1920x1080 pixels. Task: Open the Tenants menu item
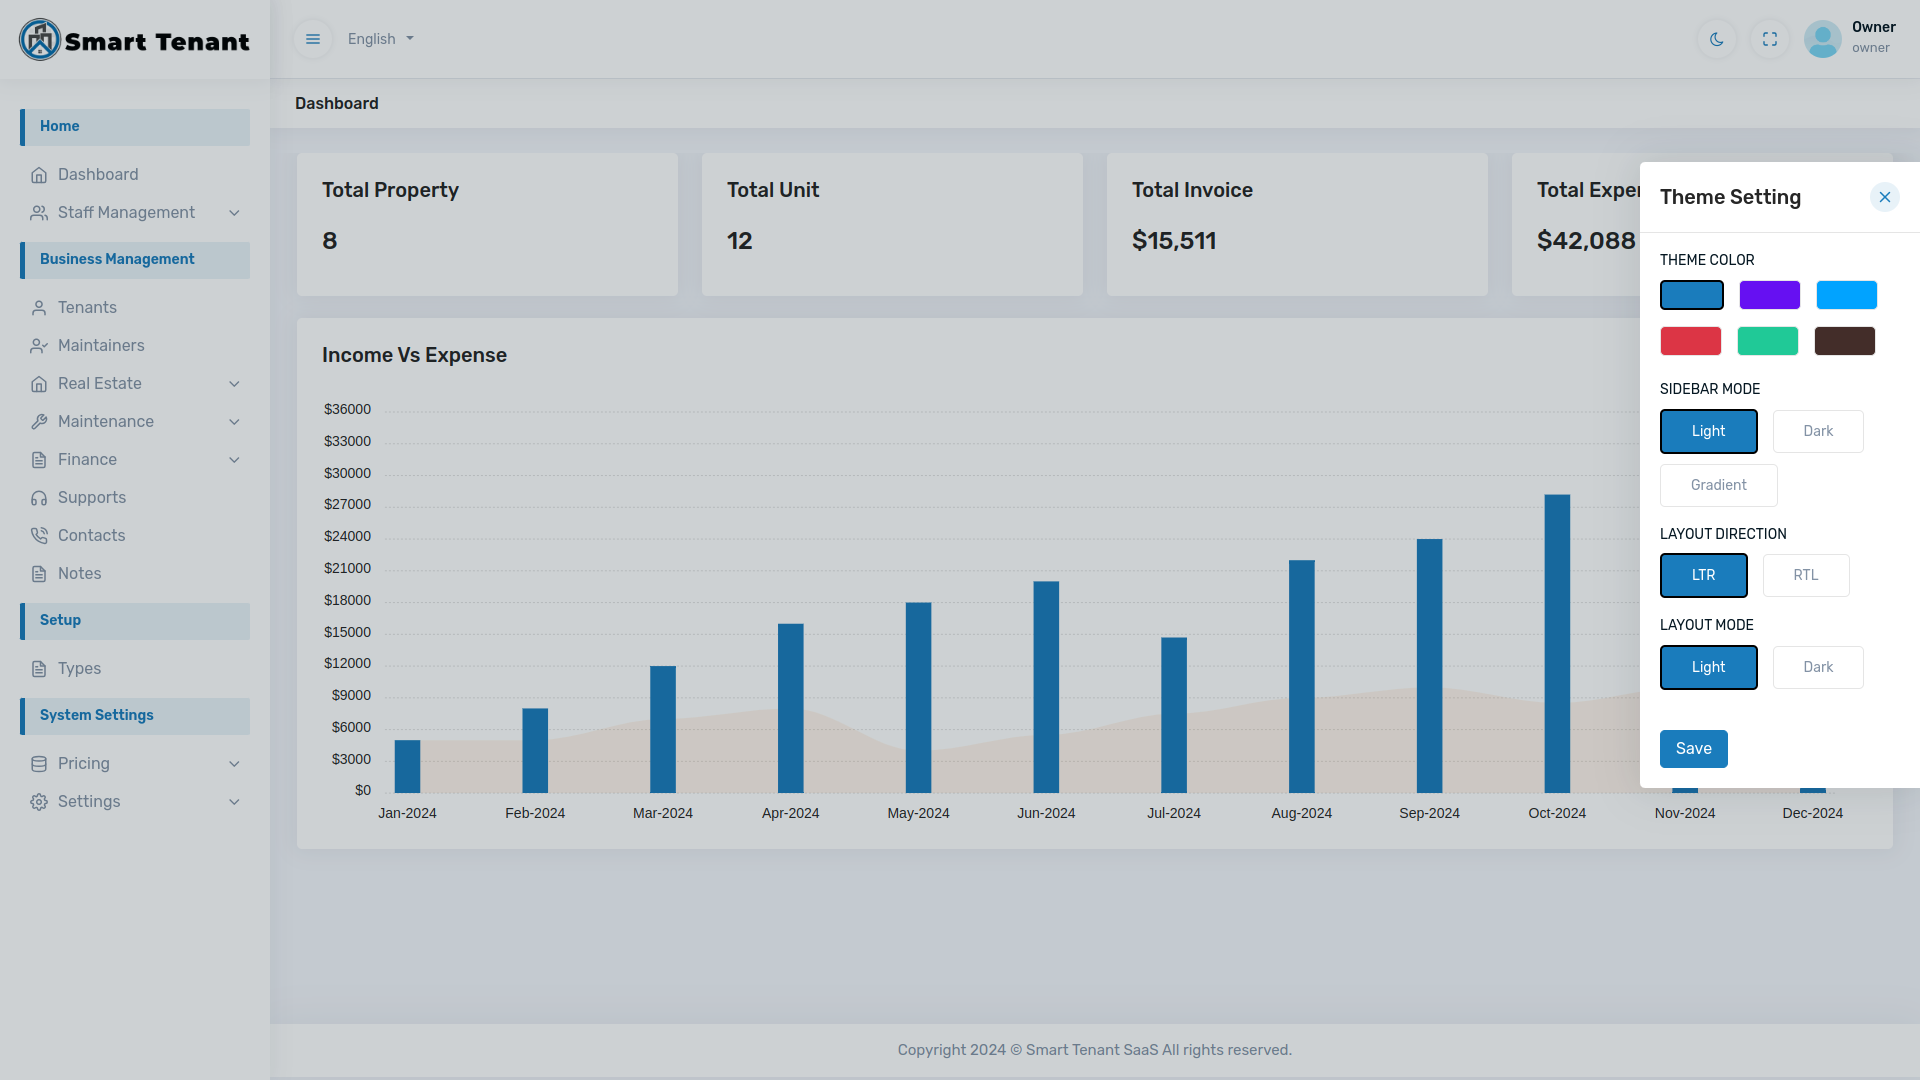point(87,308)
